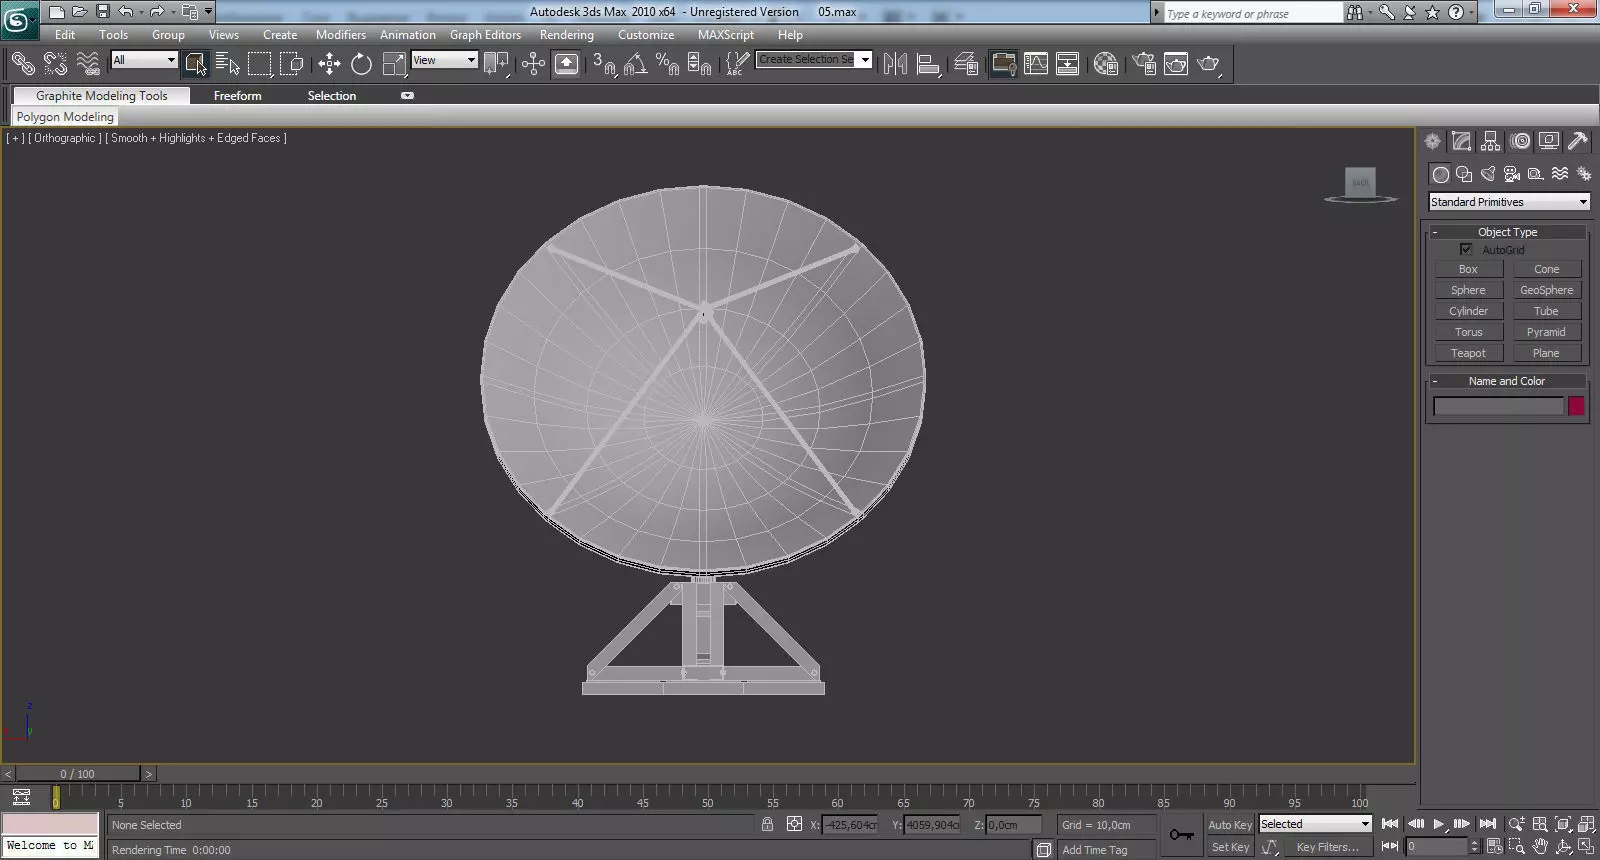Toggle the 3D Snaps button

603,64
